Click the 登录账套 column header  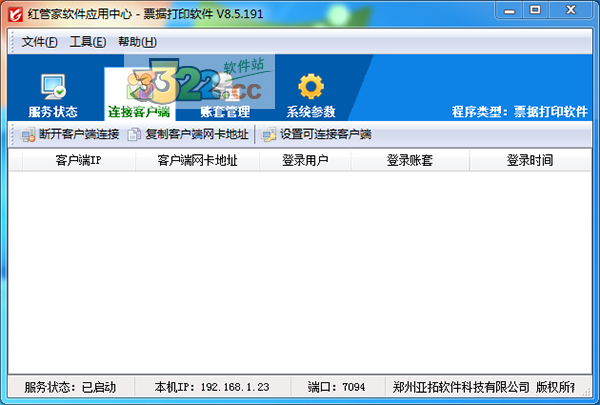click(410, 160)
